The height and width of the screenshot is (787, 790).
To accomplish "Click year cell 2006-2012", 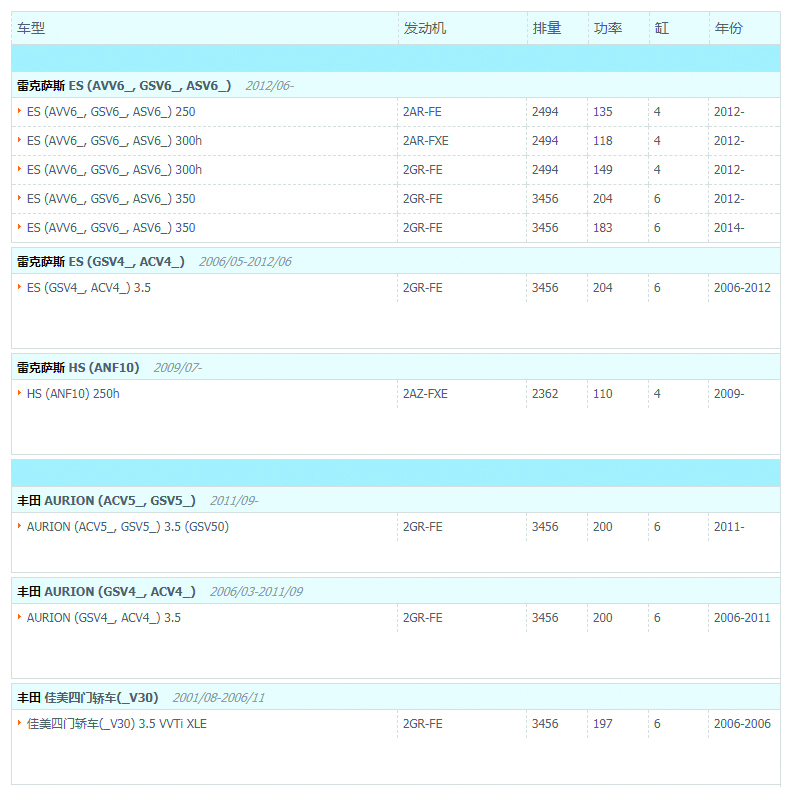I will click(742, 288).
